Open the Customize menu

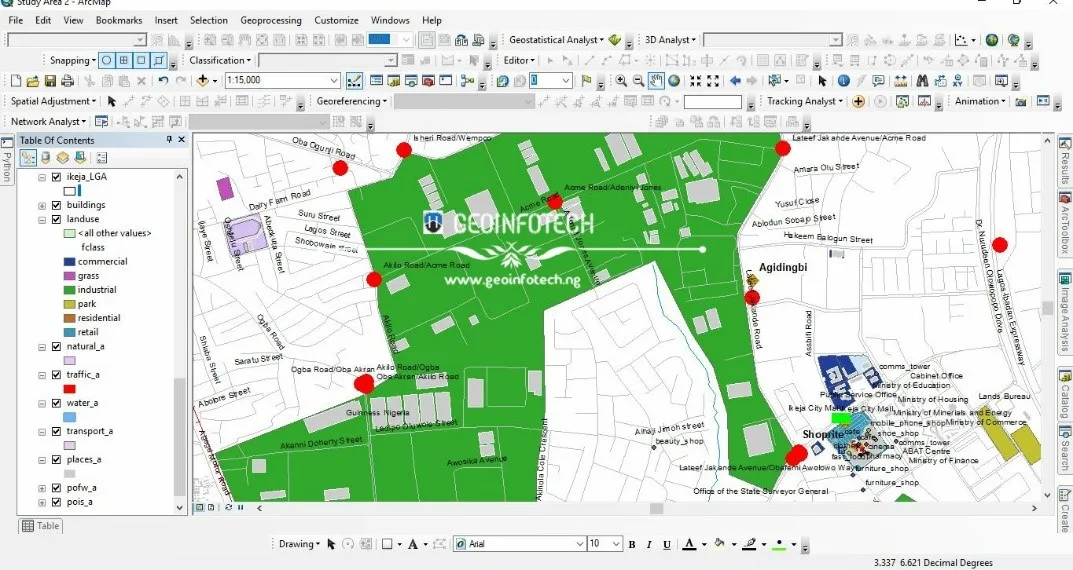pyautogui.click(x=336, y=21)
